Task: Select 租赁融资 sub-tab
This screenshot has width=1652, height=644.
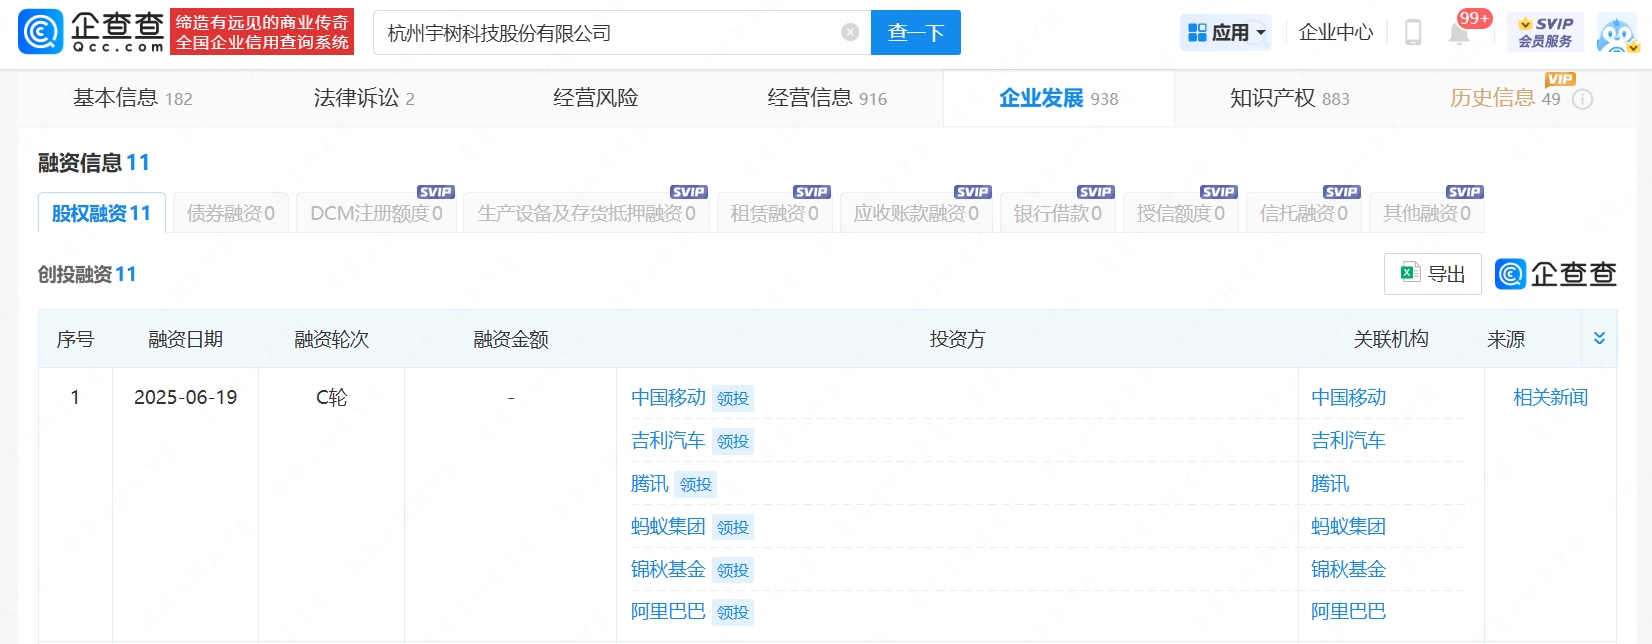Action: (775, 213)
